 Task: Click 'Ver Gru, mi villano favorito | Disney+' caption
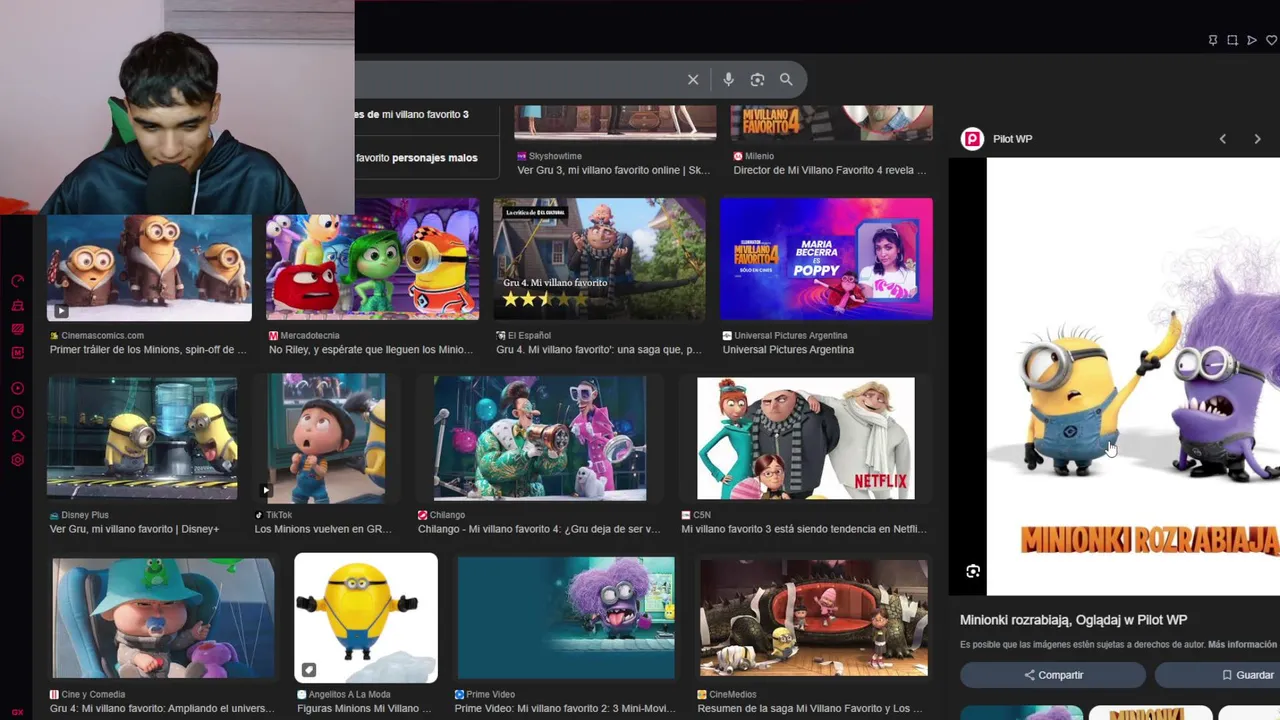(x=134, y=529)
